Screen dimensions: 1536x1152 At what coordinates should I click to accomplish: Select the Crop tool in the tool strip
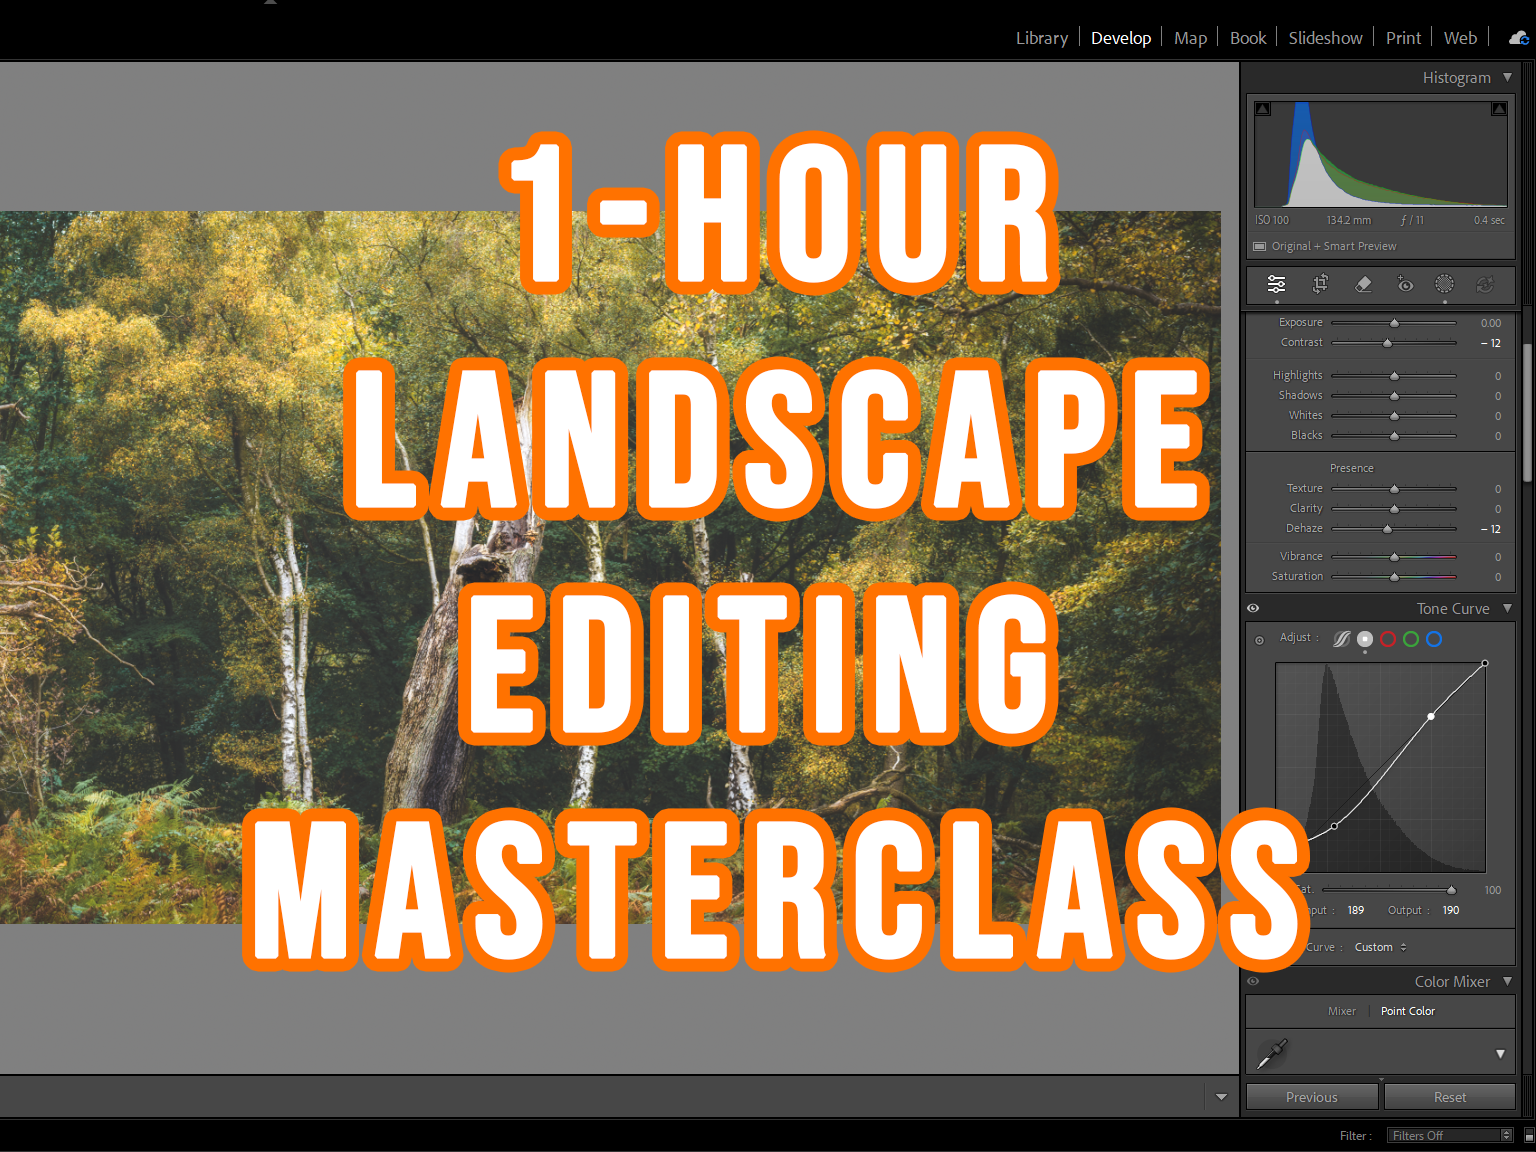click(1320, 285)
